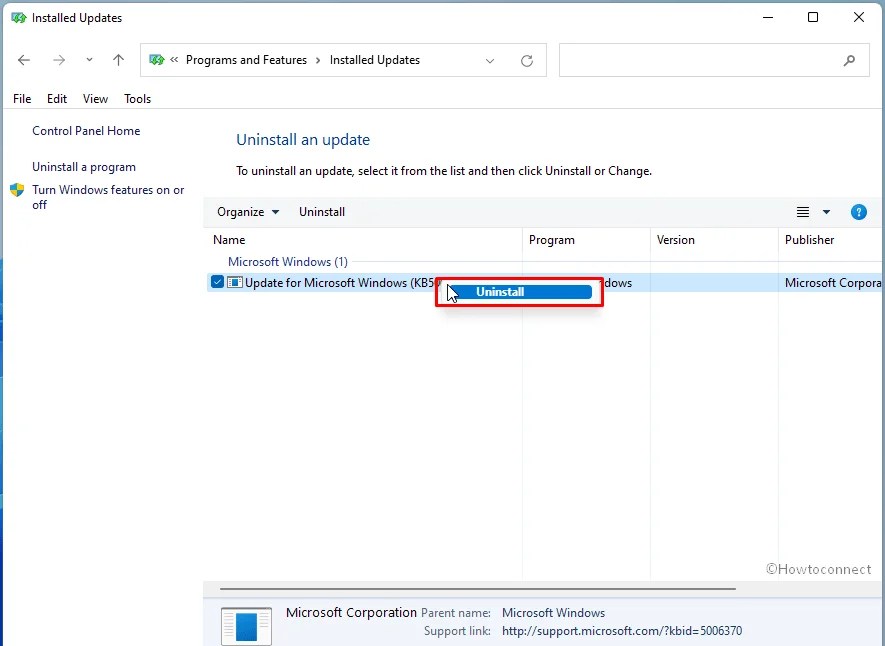The height and width of the screenshot is (646, 885).
Task: Uncheck the KB5006370 update checkbox
Action: (217, 282)
